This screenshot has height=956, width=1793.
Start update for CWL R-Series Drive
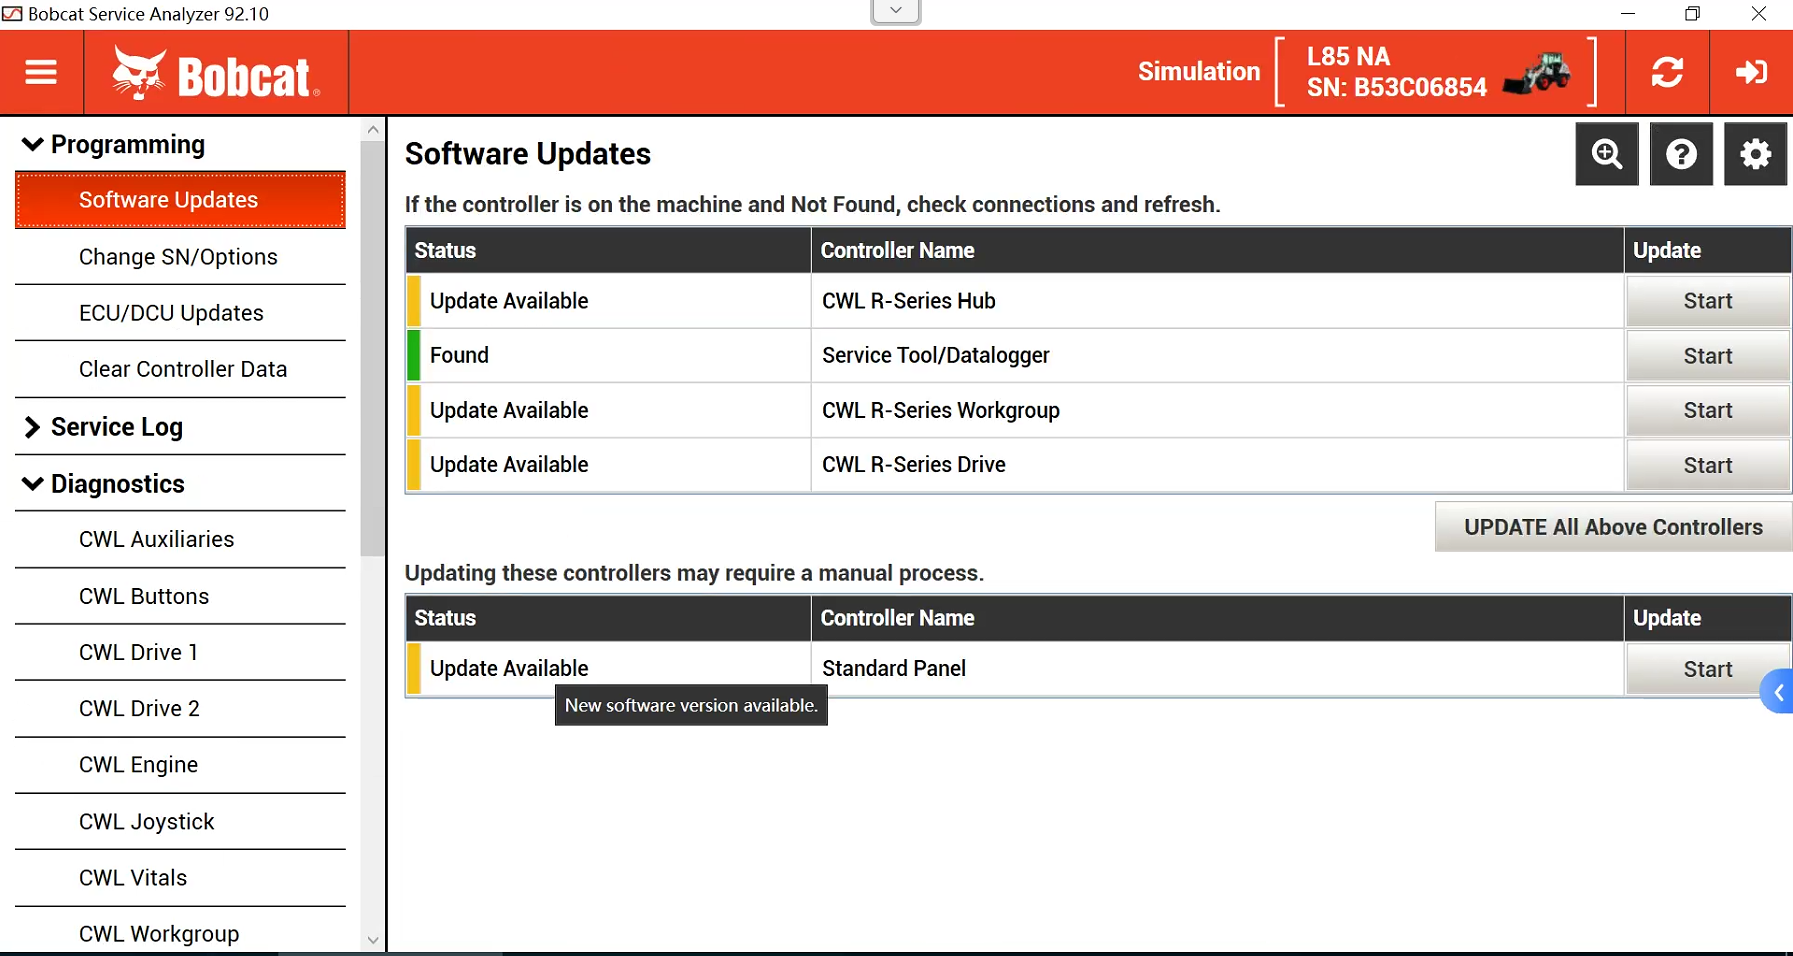point(1707,465)
